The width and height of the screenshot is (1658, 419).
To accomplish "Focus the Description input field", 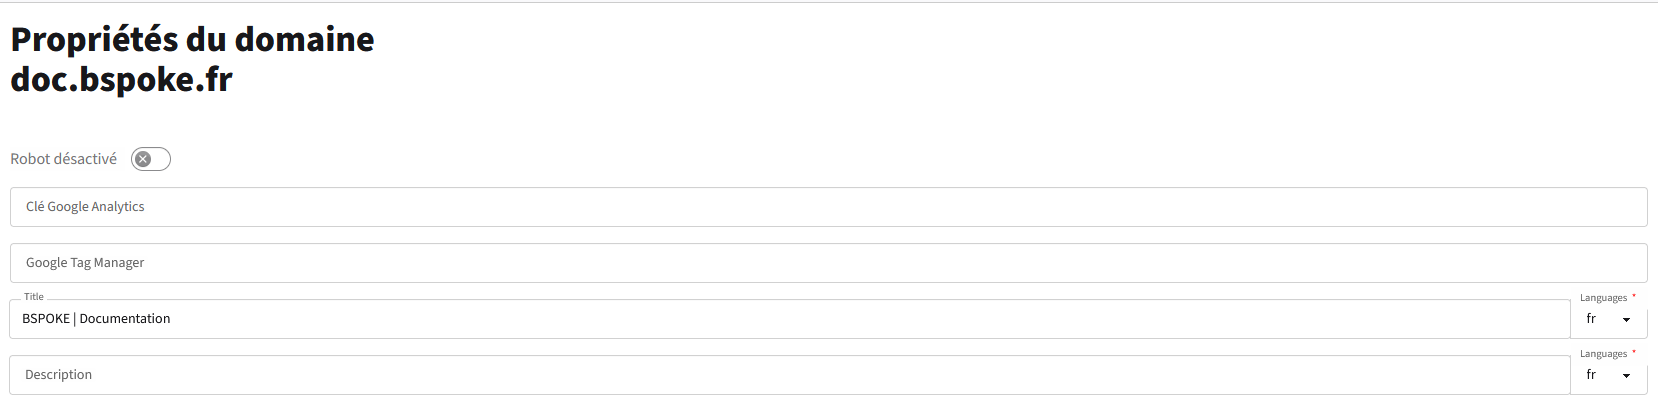I will point(790,375).
